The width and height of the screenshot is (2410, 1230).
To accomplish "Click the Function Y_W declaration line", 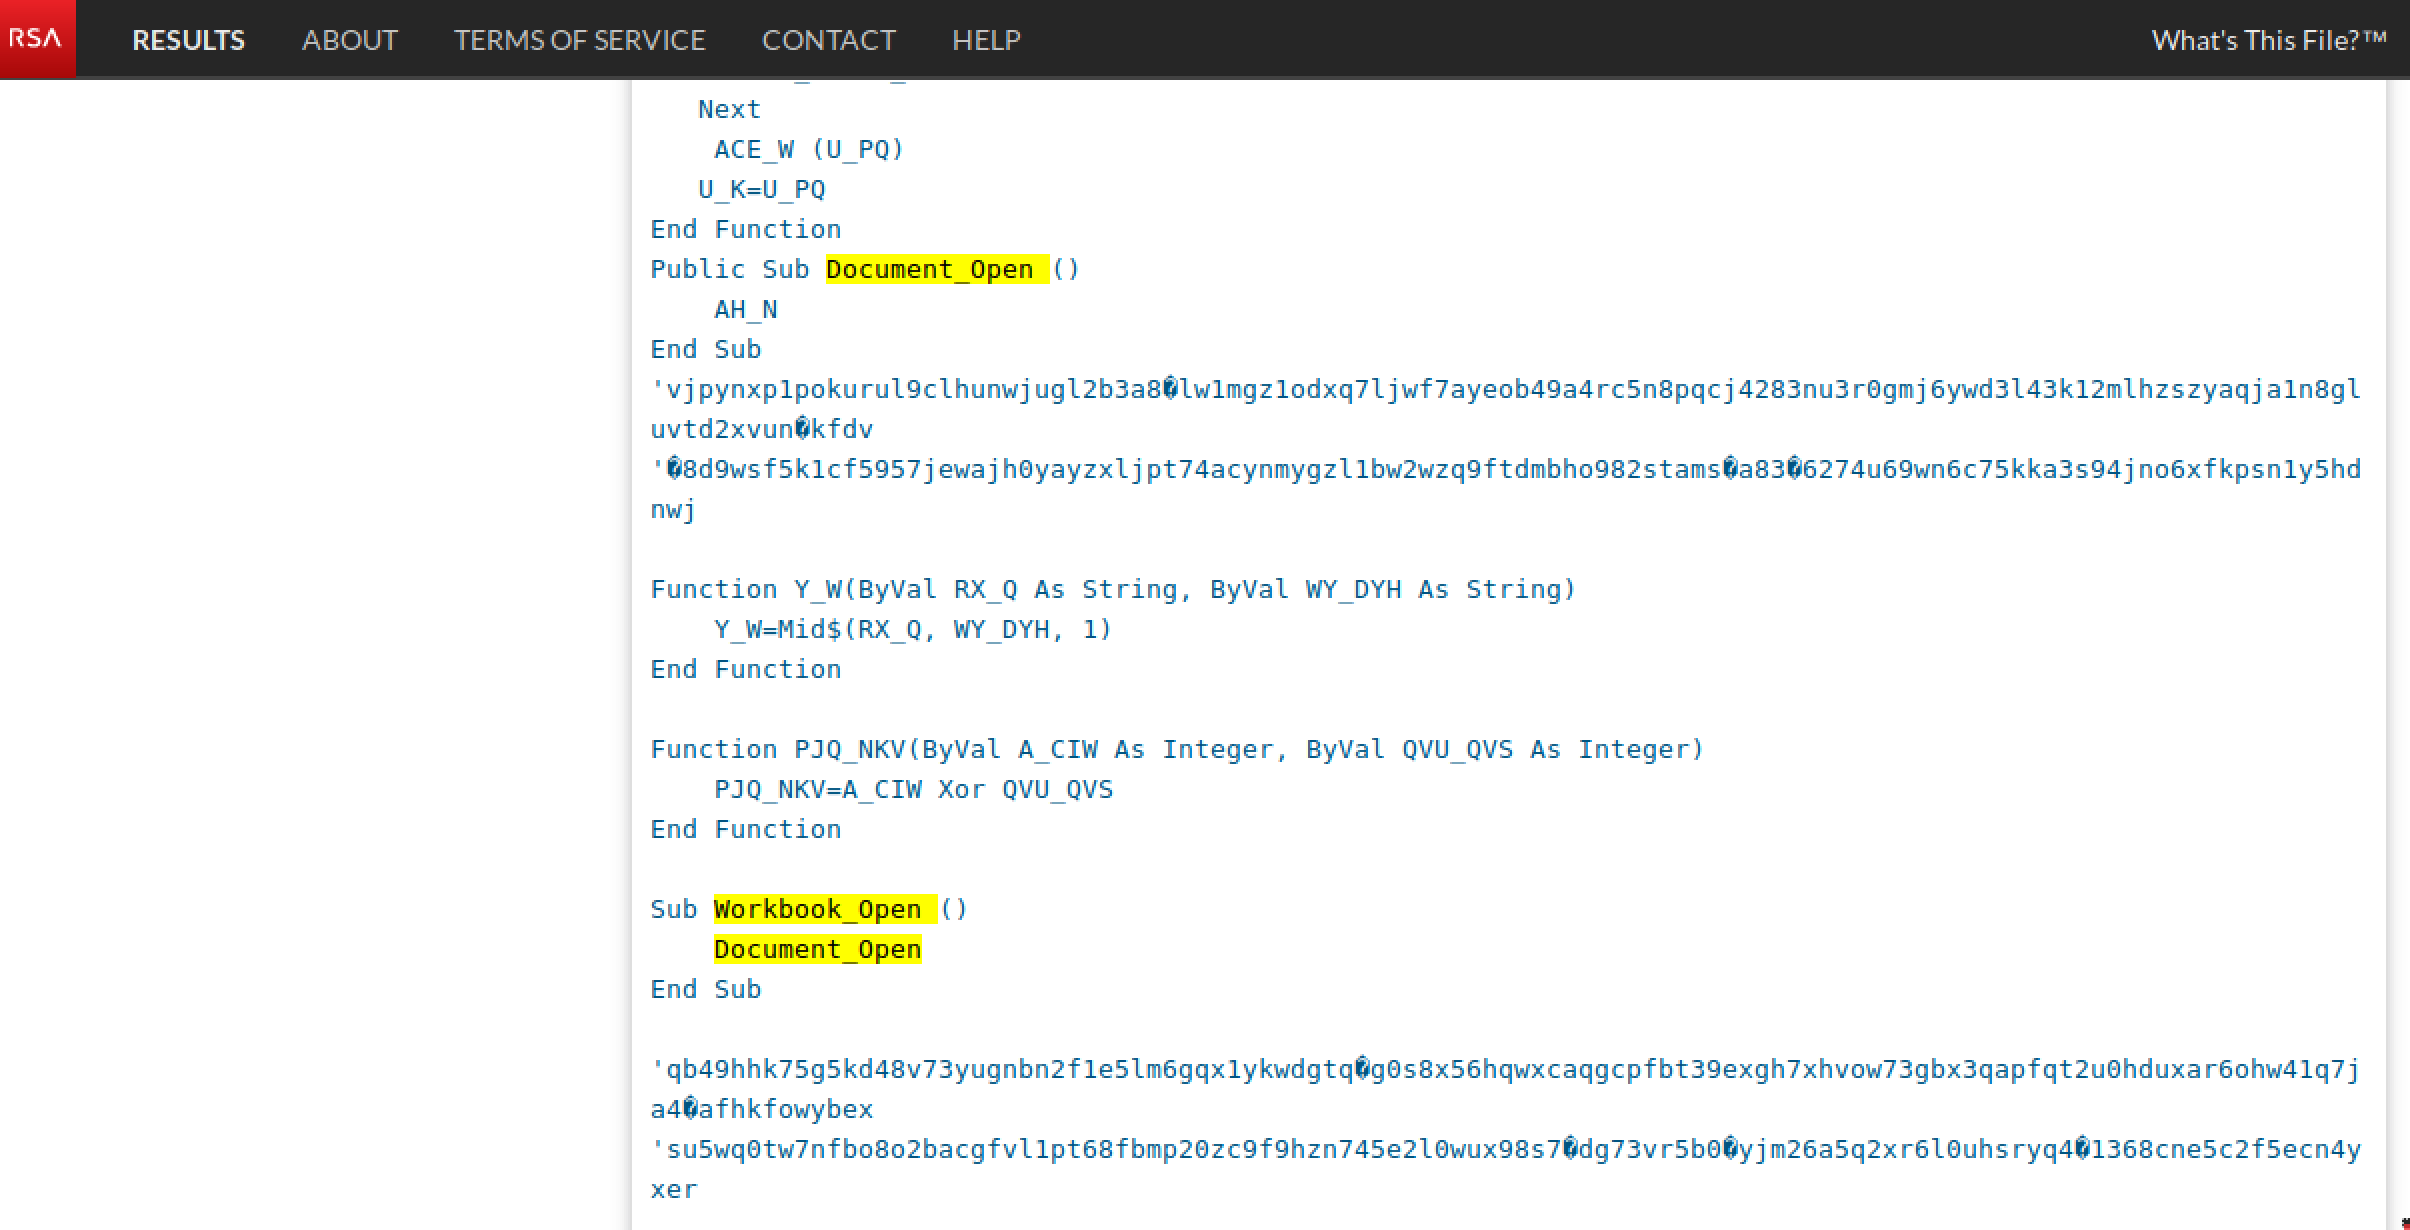I will coord(1112,589).
